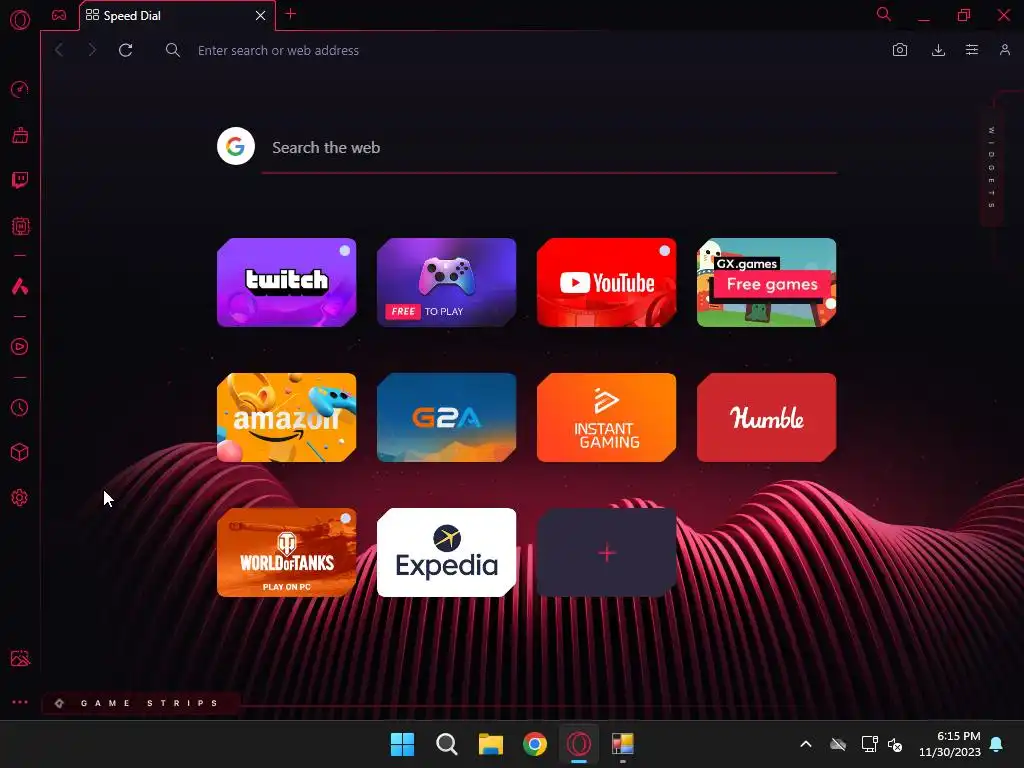1024x768 pixels.
Task: Open volume muted tray icon
Action: 895,744
